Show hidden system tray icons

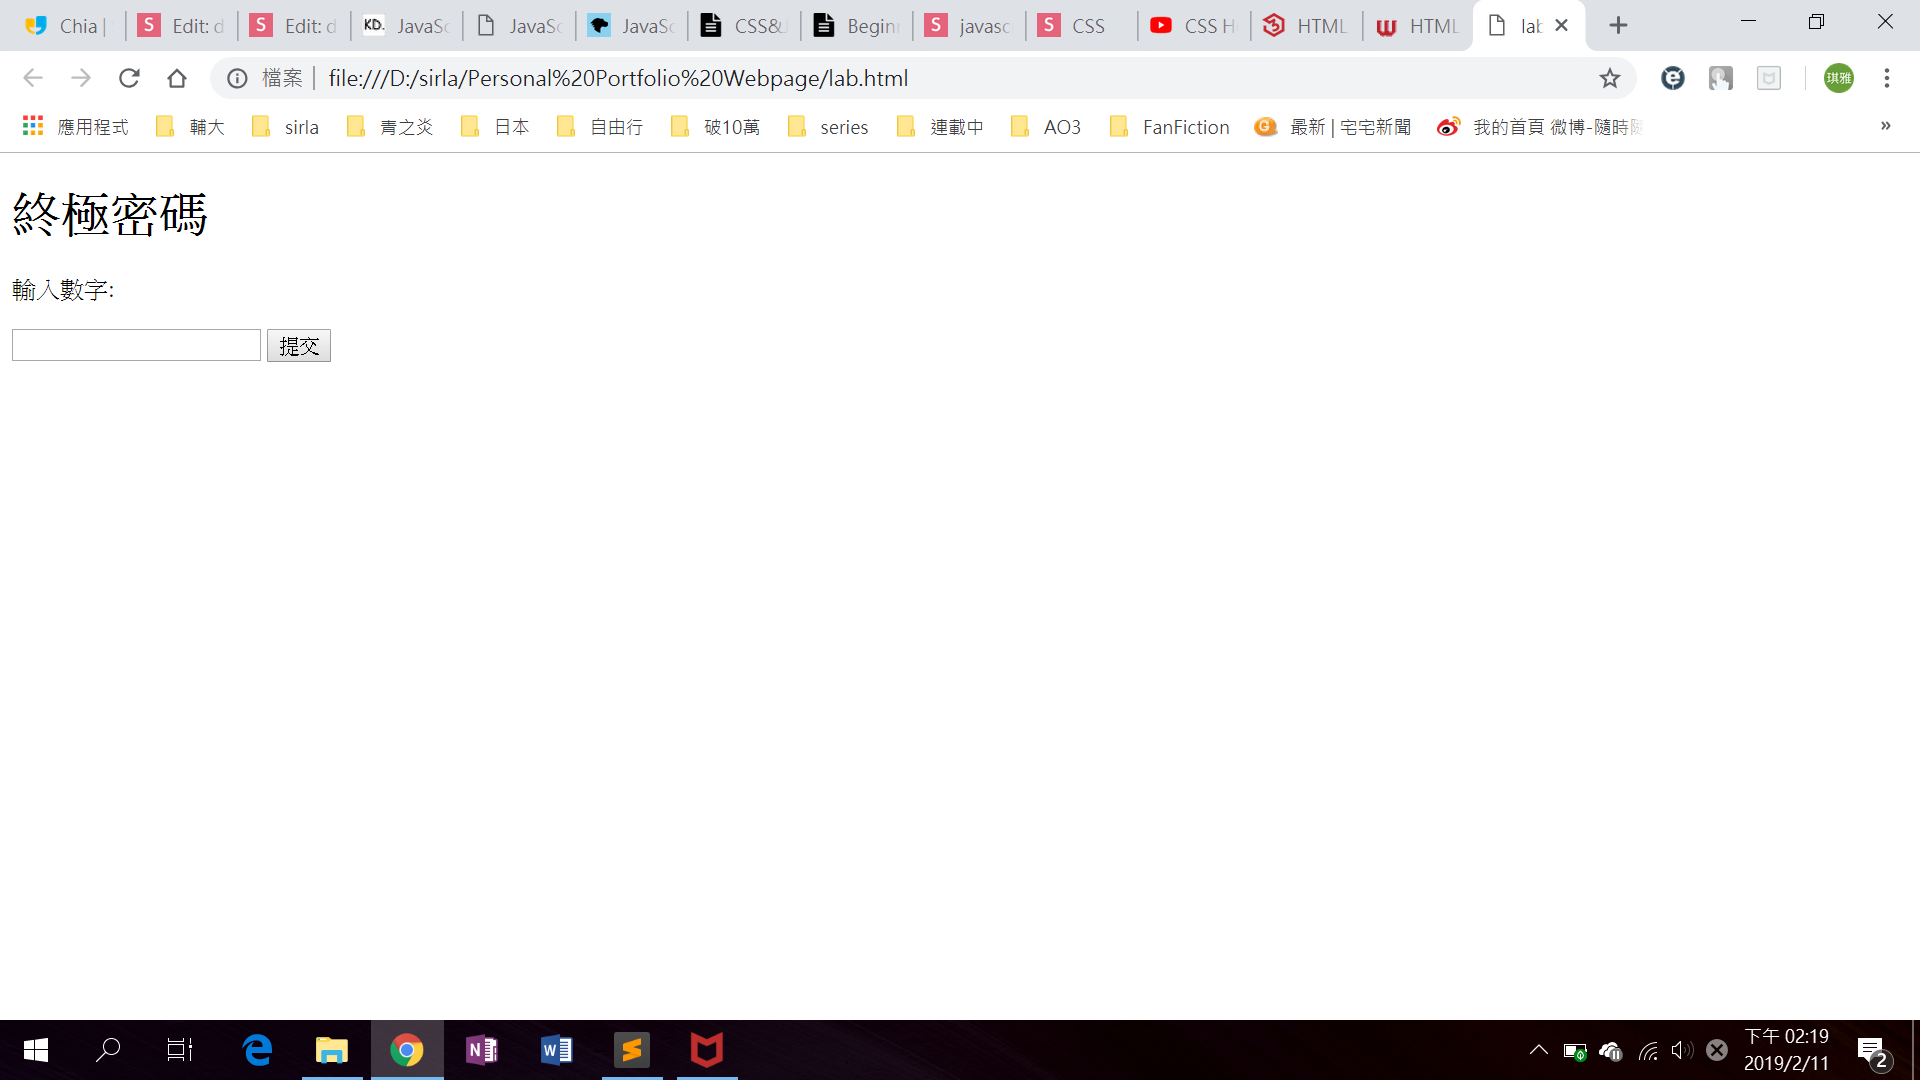pos(1538,1050)
